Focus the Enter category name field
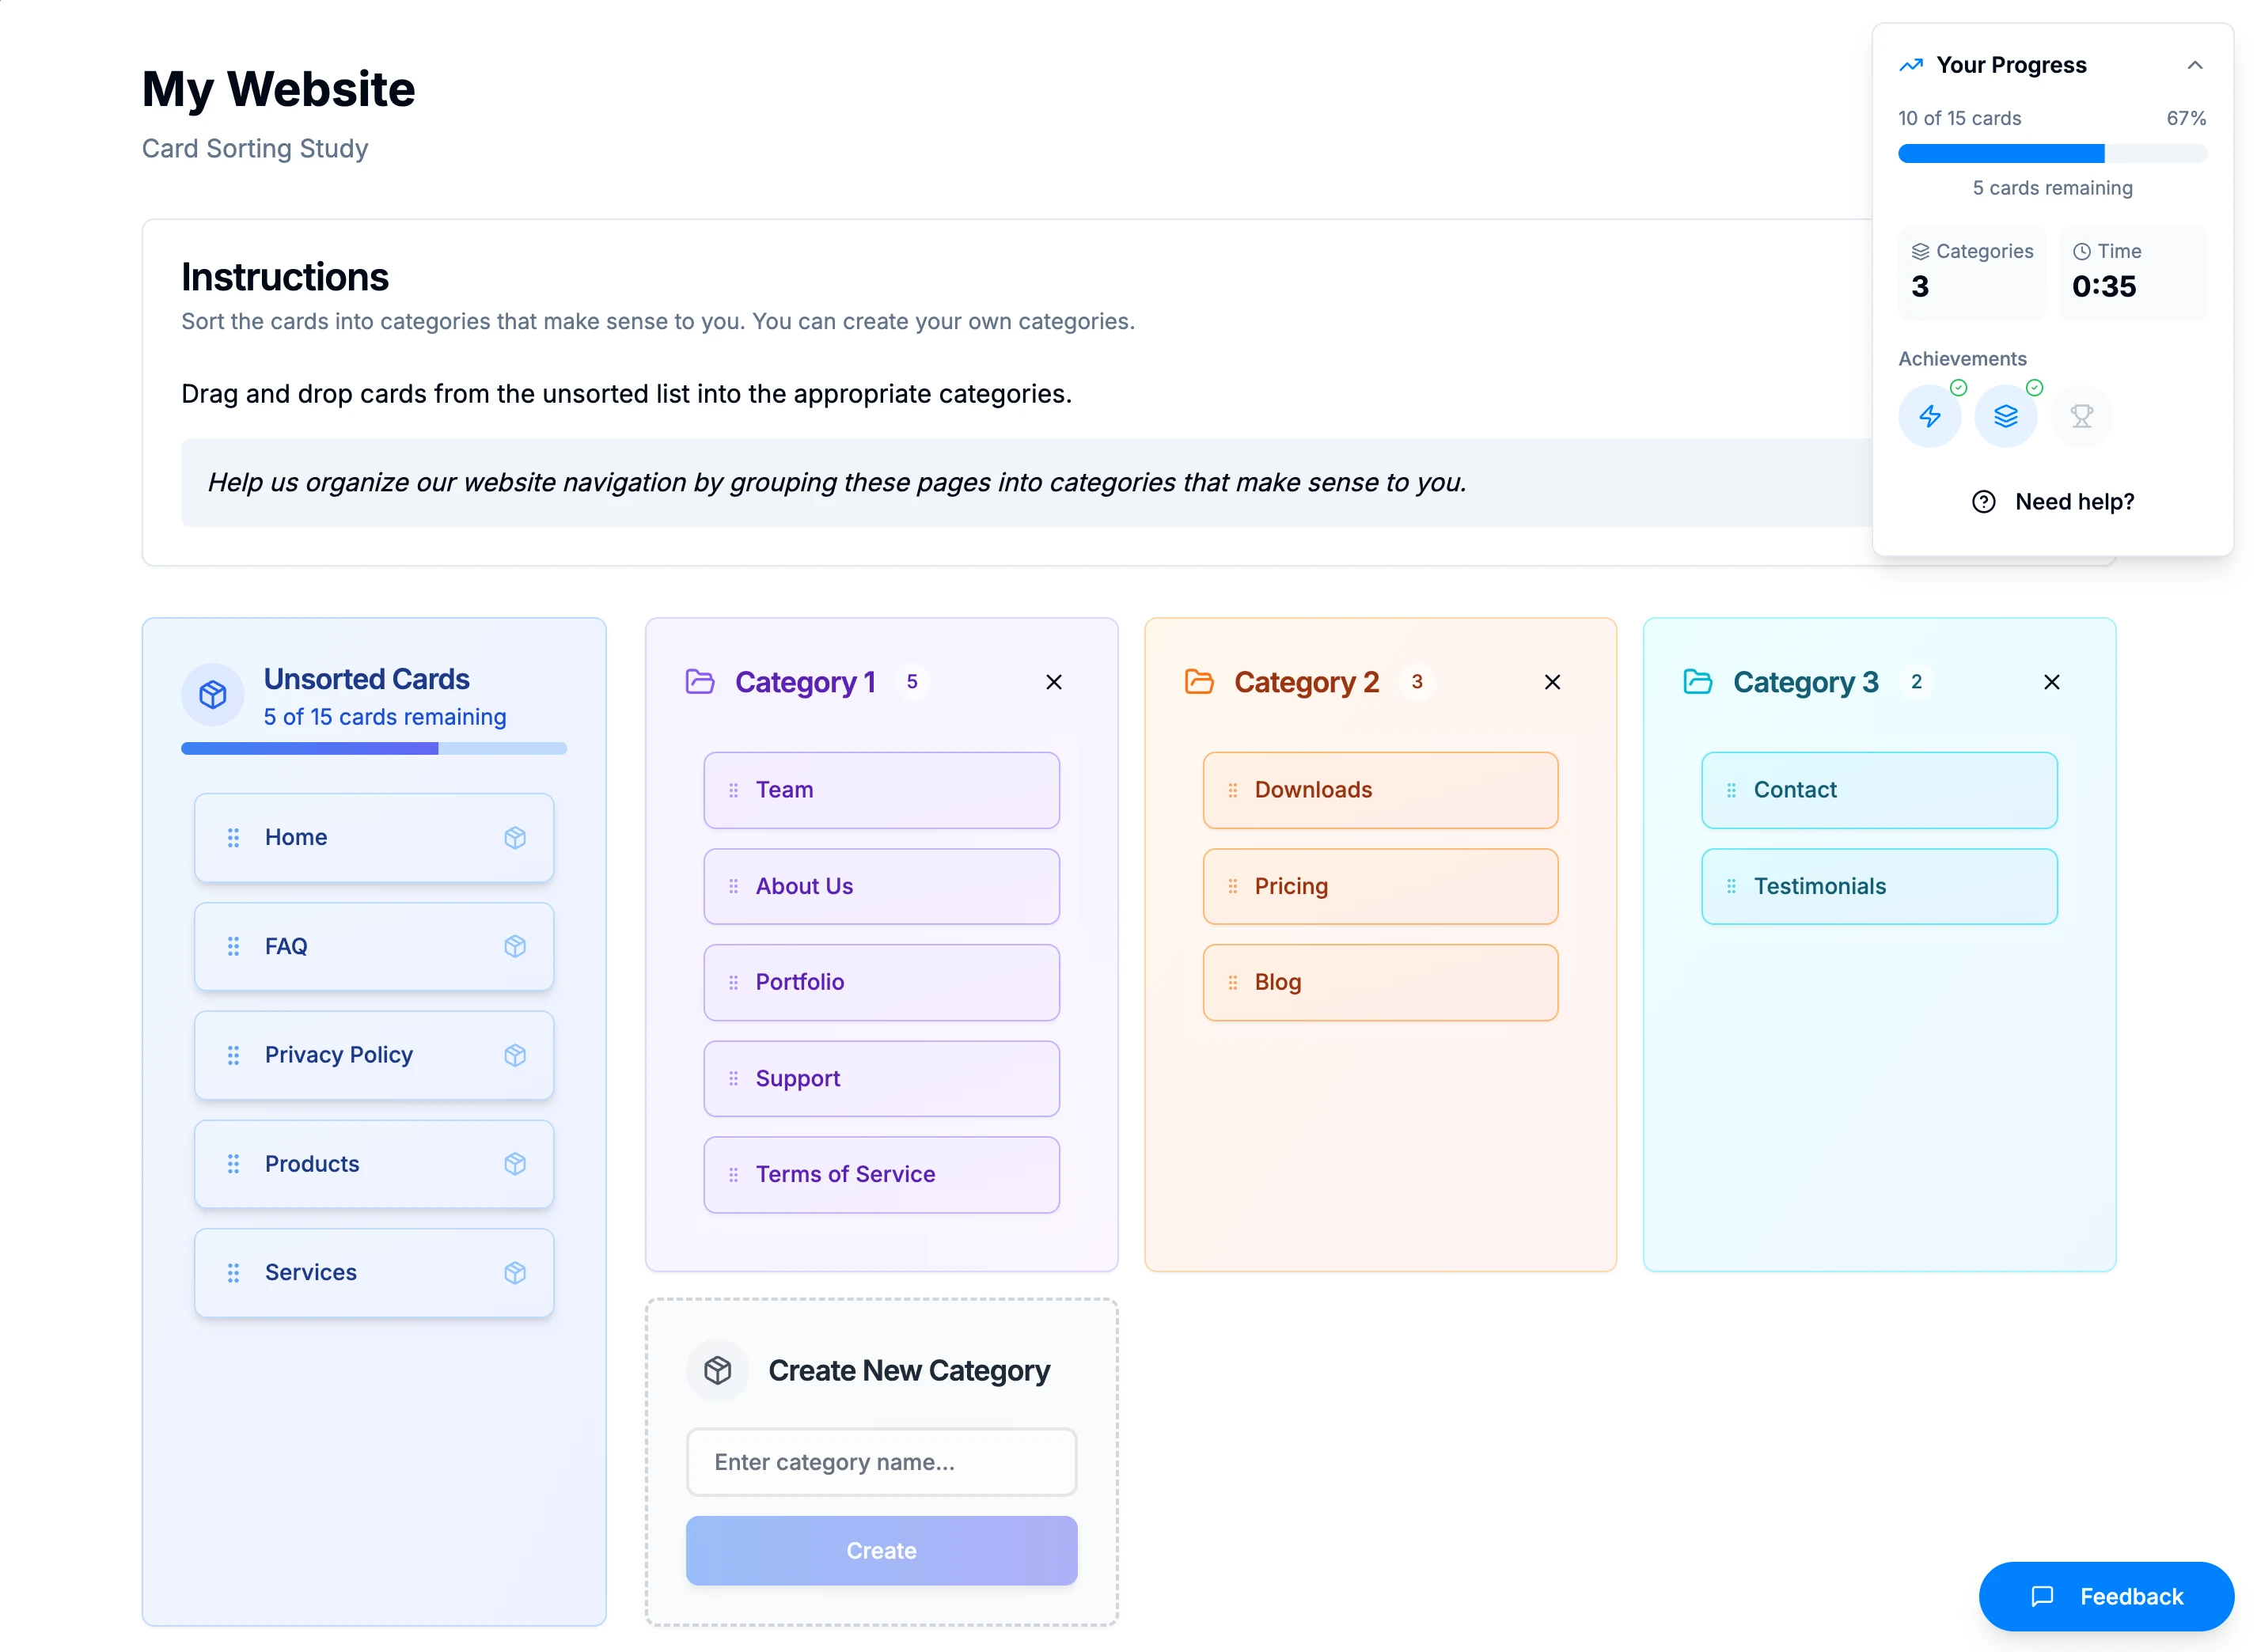Screen dimensions: 2257x1652 click(x=881, y=1462)
